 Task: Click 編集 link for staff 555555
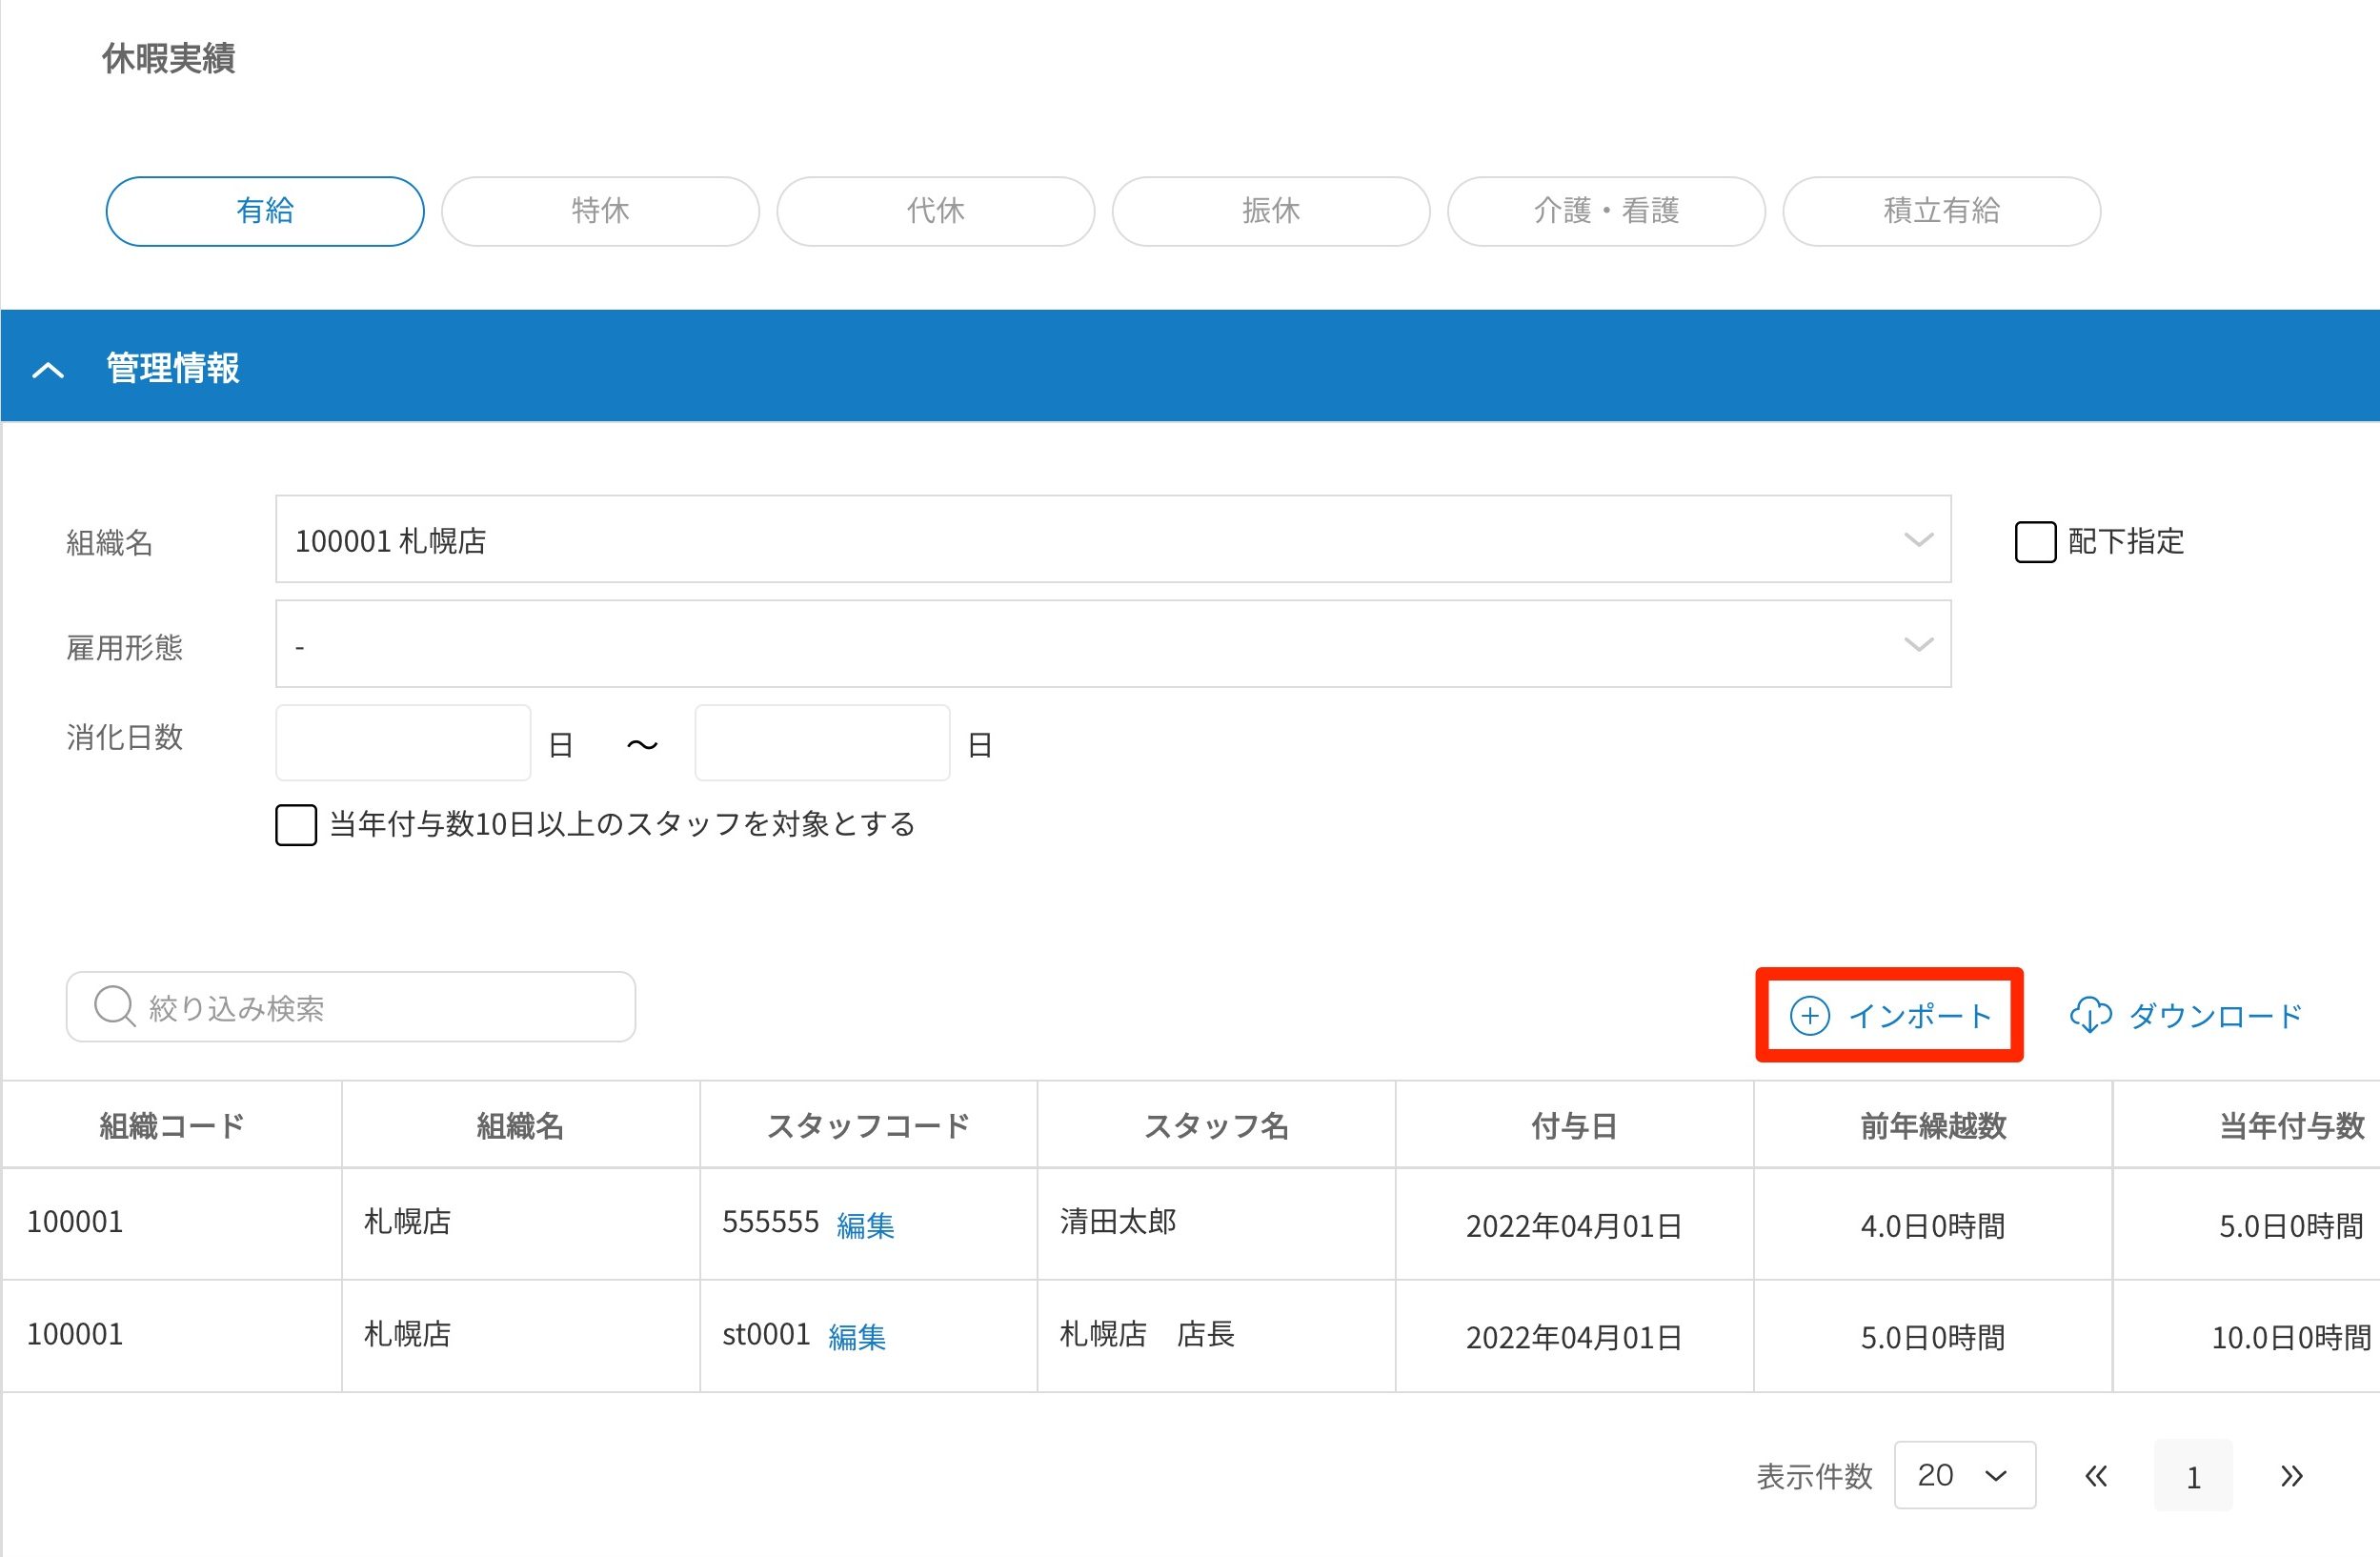point(865,1225)
